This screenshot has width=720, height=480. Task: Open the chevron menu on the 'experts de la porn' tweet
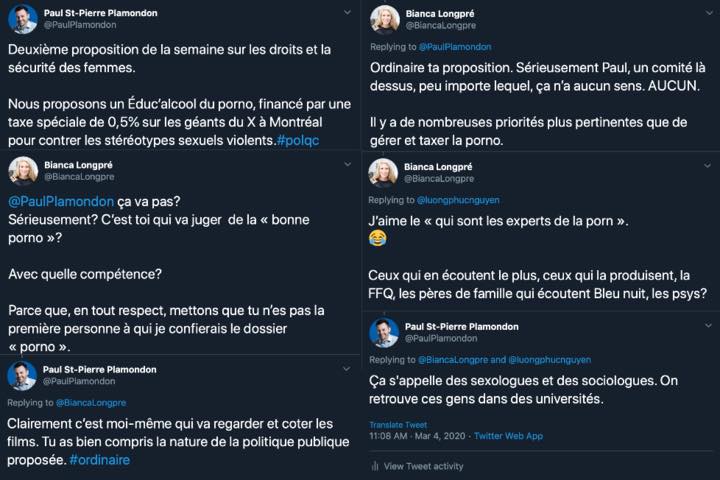tap(707, 165)
